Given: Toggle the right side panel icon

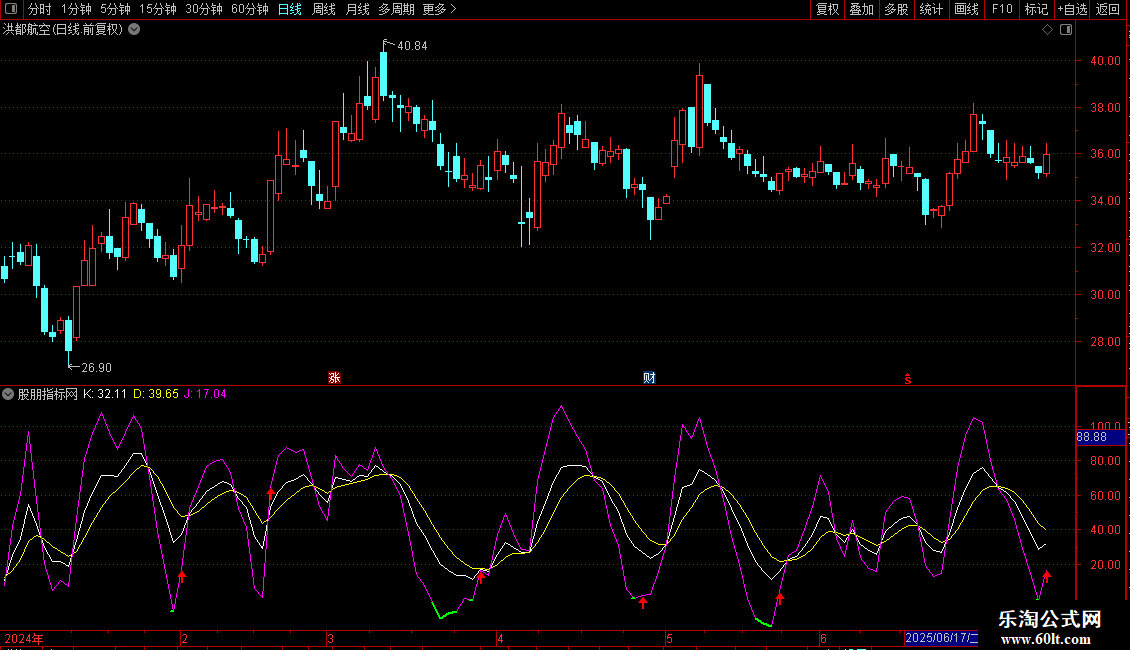Looking at the screenshot, I should [1066, 30].
